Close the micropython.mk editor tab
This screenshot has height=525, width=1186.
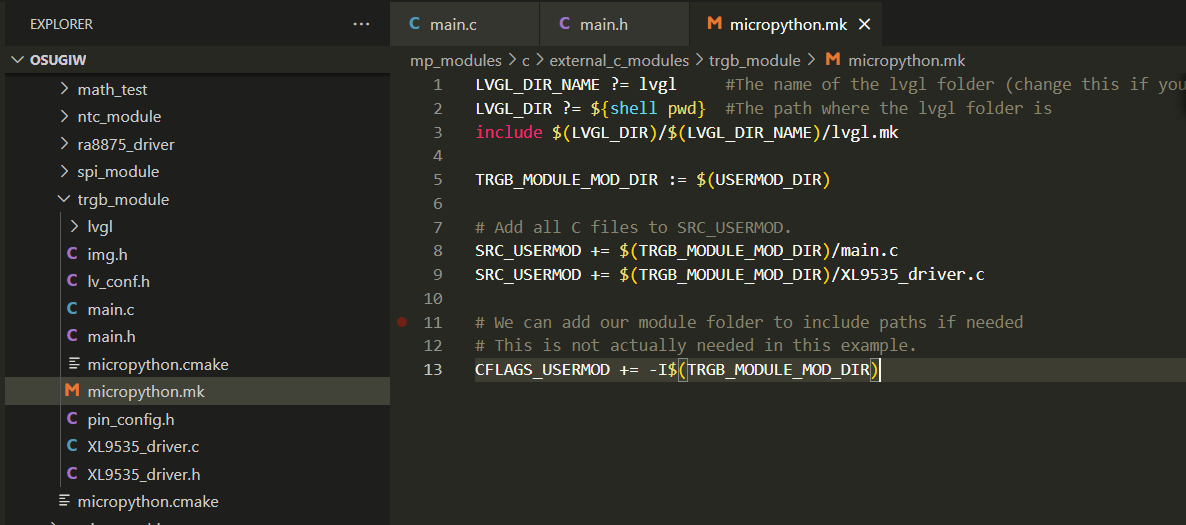pyautogui.click(x=865, y=24)
